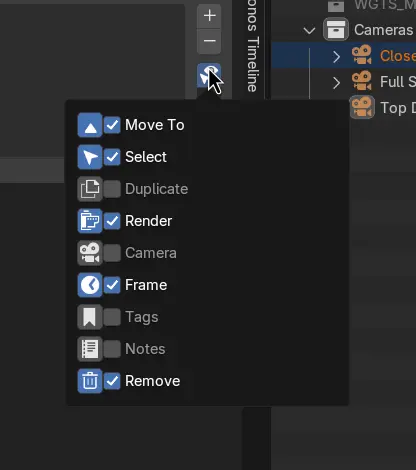Click the Remove label
Viewport: 416px width, 470px height.
(153, 381)
